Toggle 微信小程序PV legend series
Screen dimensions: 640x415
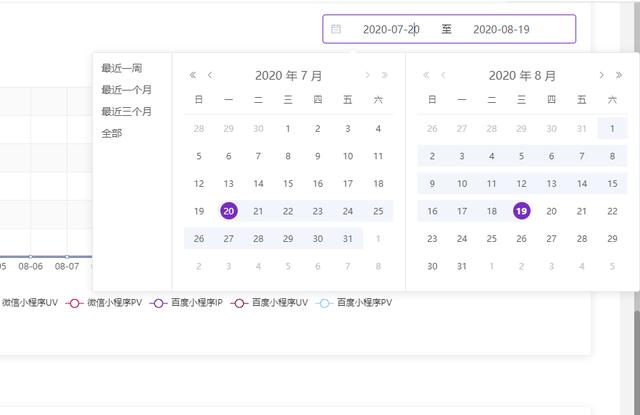tap(104, 303)
